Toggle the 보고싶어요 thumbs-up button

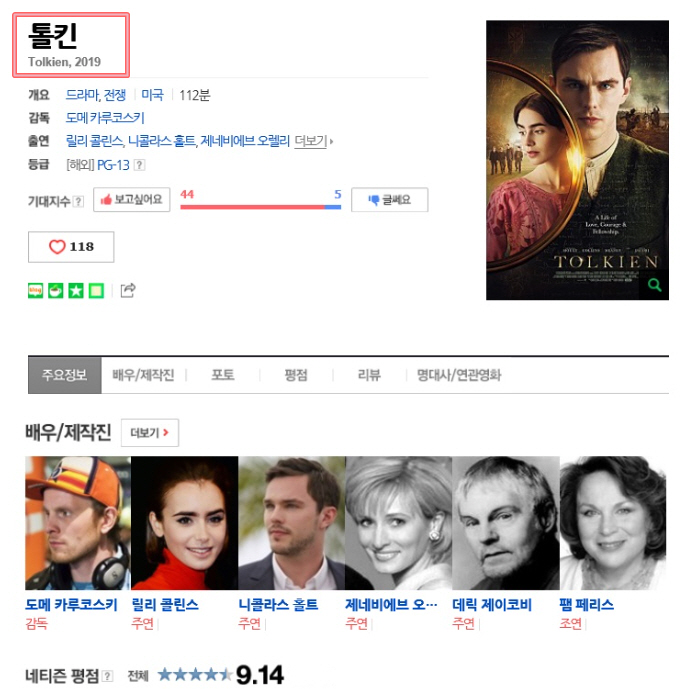(x=132, y=200)
